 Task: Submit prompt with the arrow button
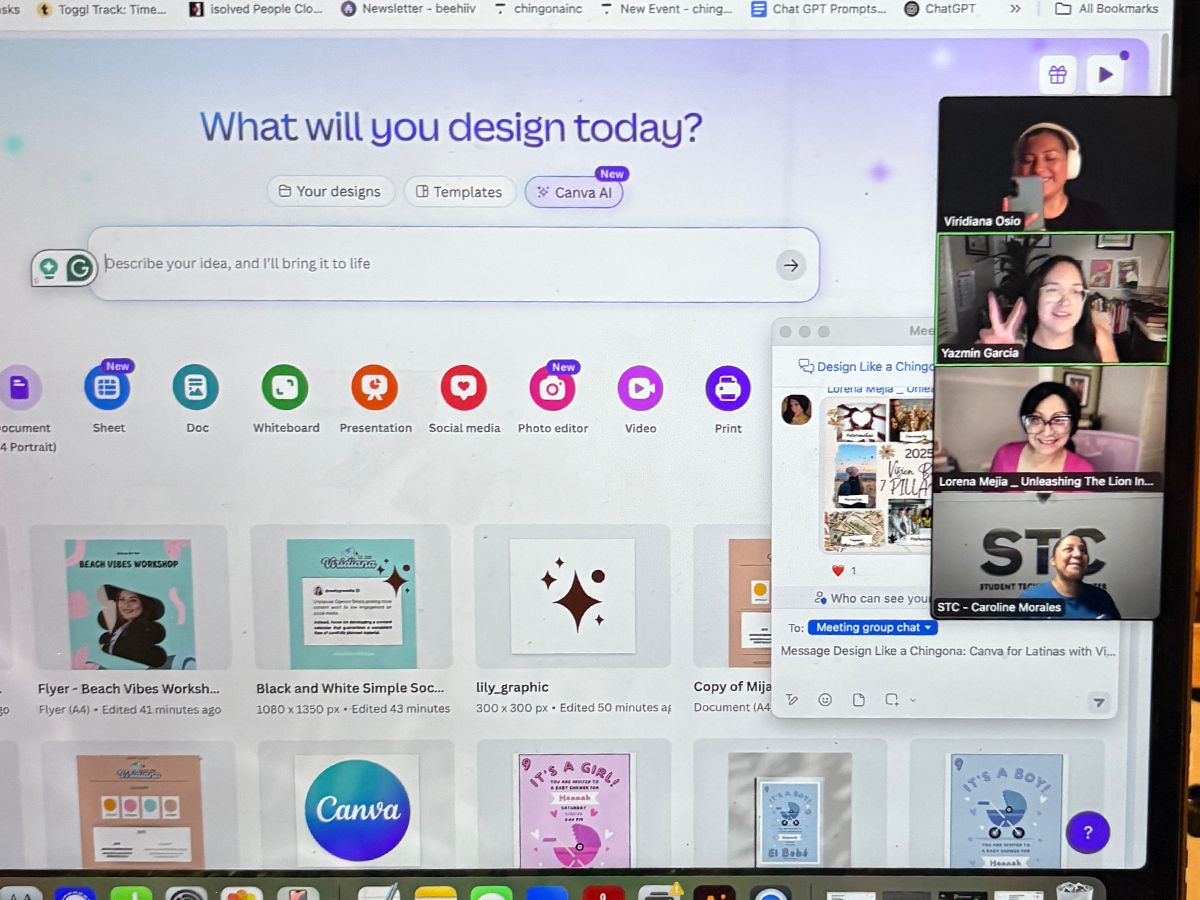[x=791, y=265]
